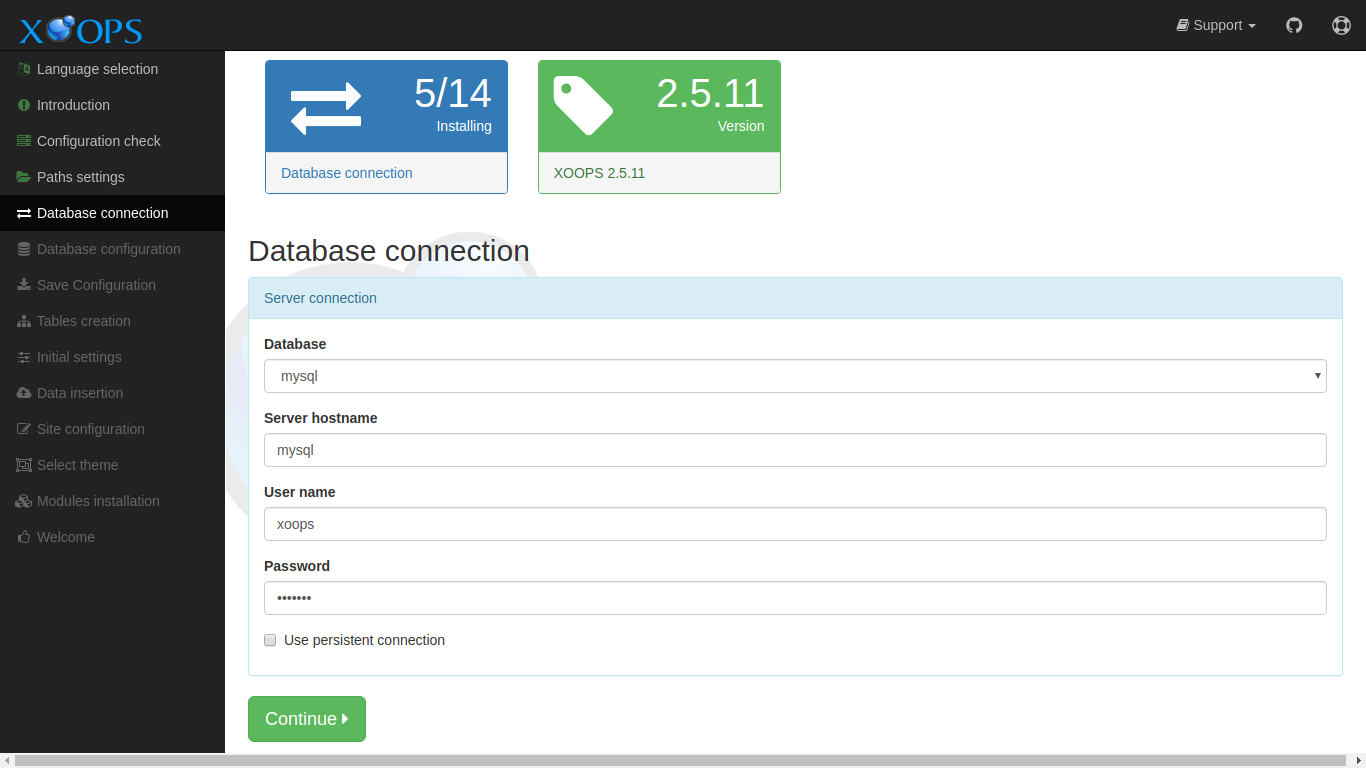Select the Introduction info icon
This screenshot has width=1366, height=768.
[22, 105]
